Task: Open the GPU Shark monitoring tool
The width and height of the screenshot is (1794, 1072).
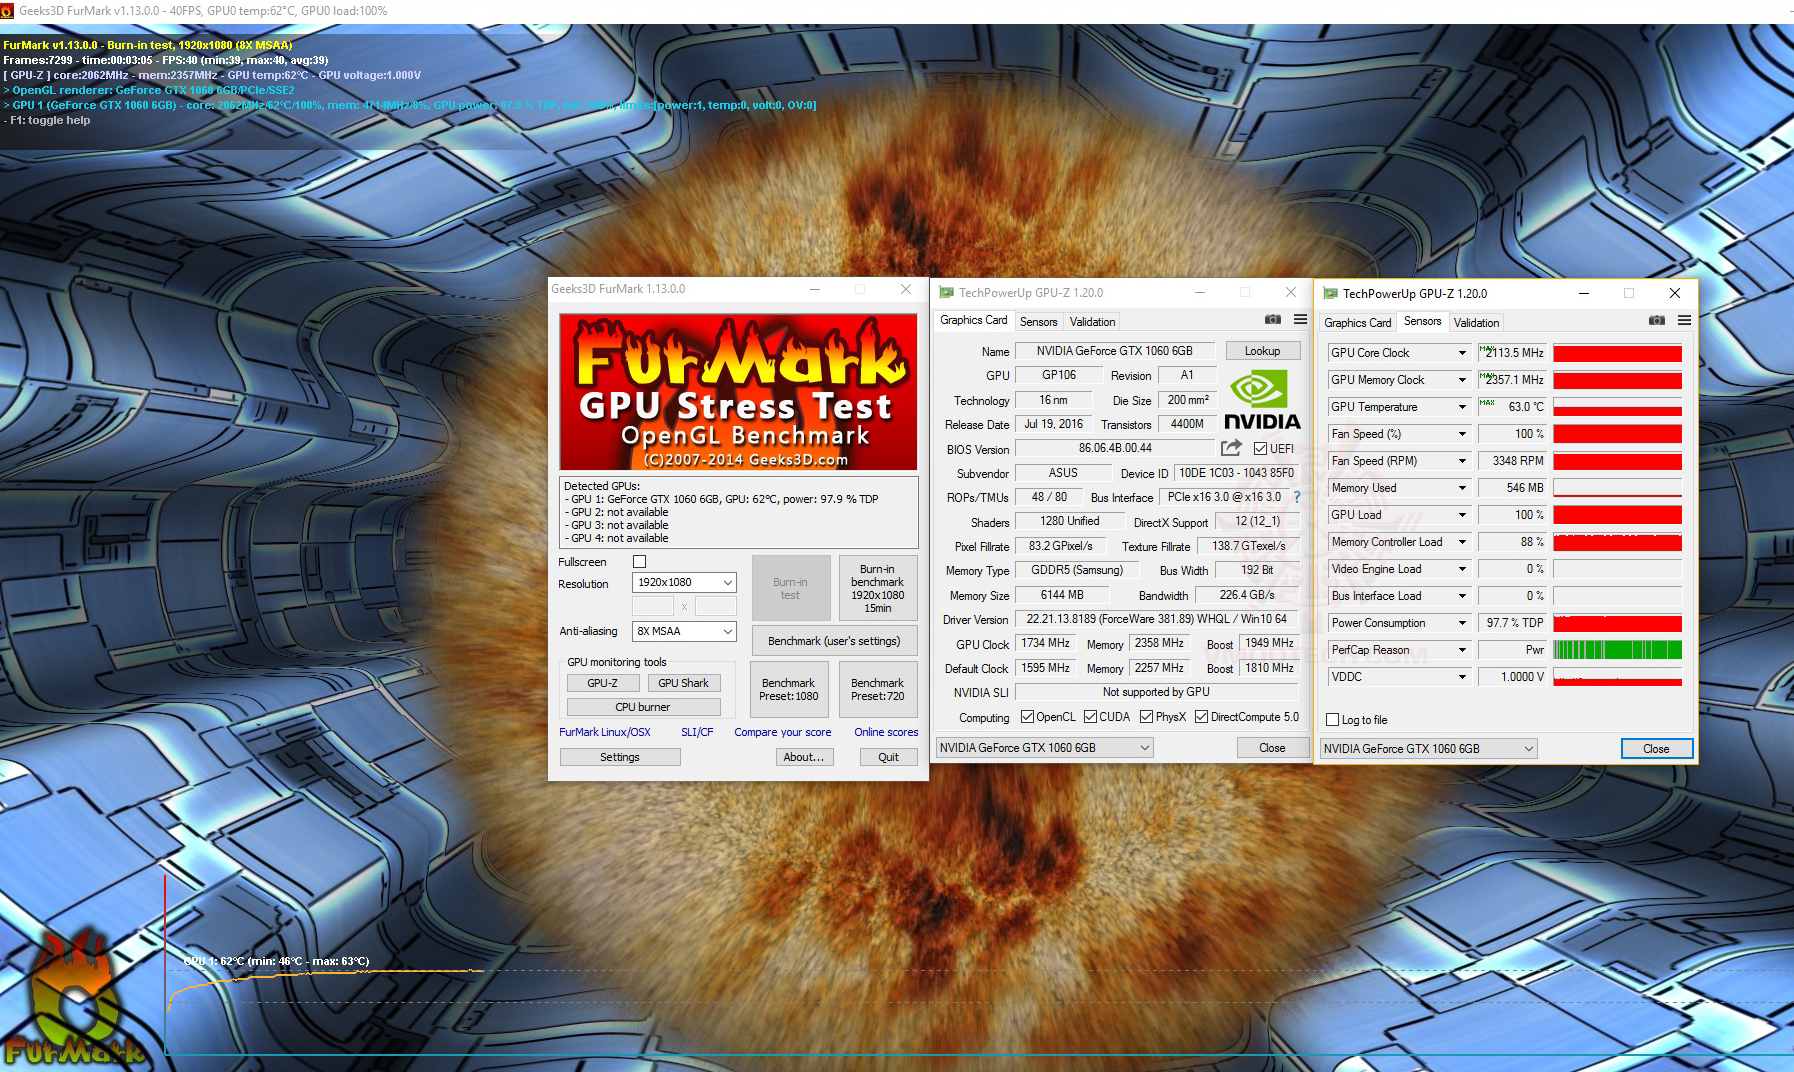Action: pyautogui.click(x=683, y=683)
